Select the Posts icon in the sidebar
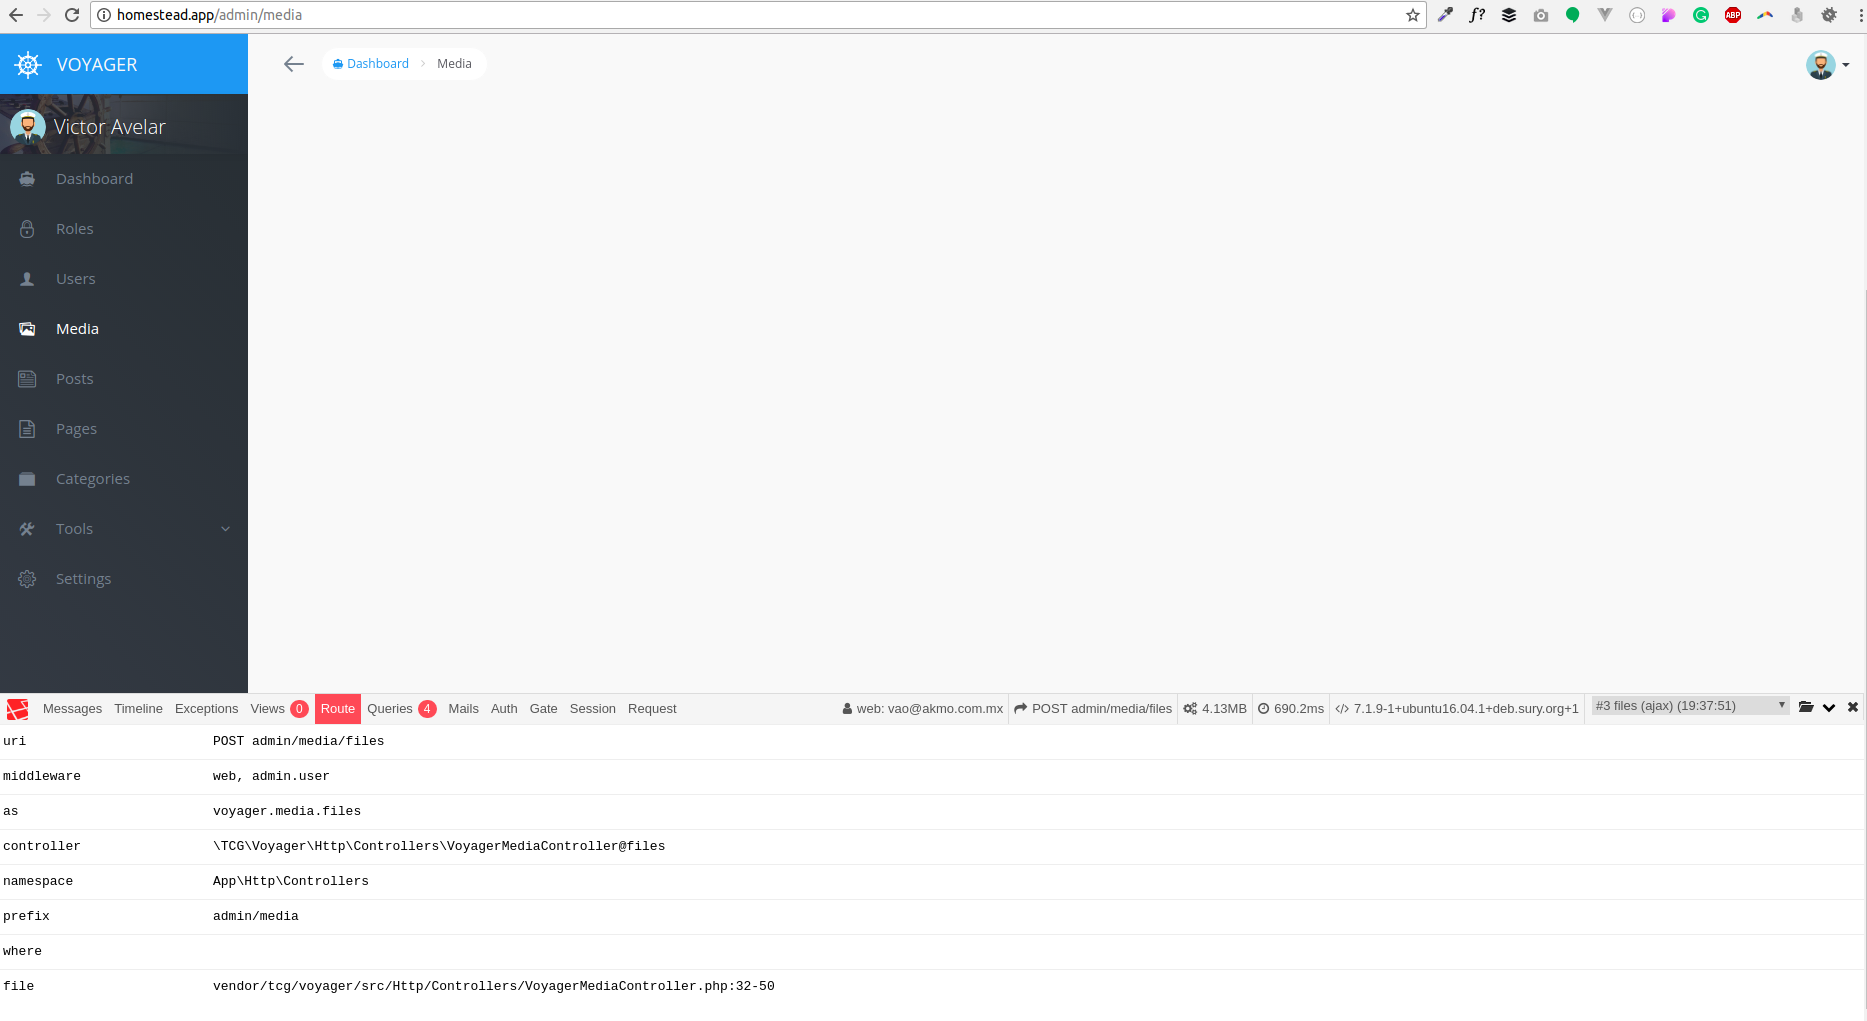The width and height of the screenshot is (1867, 1021). pyautogui.click(x=27, y=378)
